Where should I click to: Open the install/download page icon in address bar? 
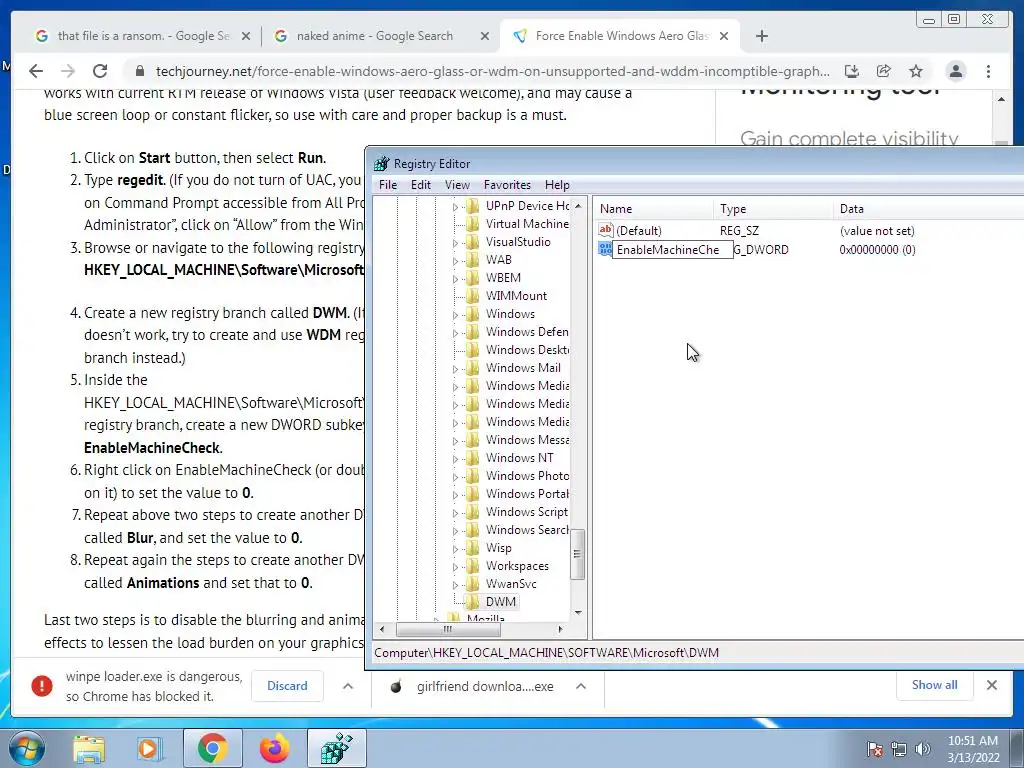[x=852, y=71]
